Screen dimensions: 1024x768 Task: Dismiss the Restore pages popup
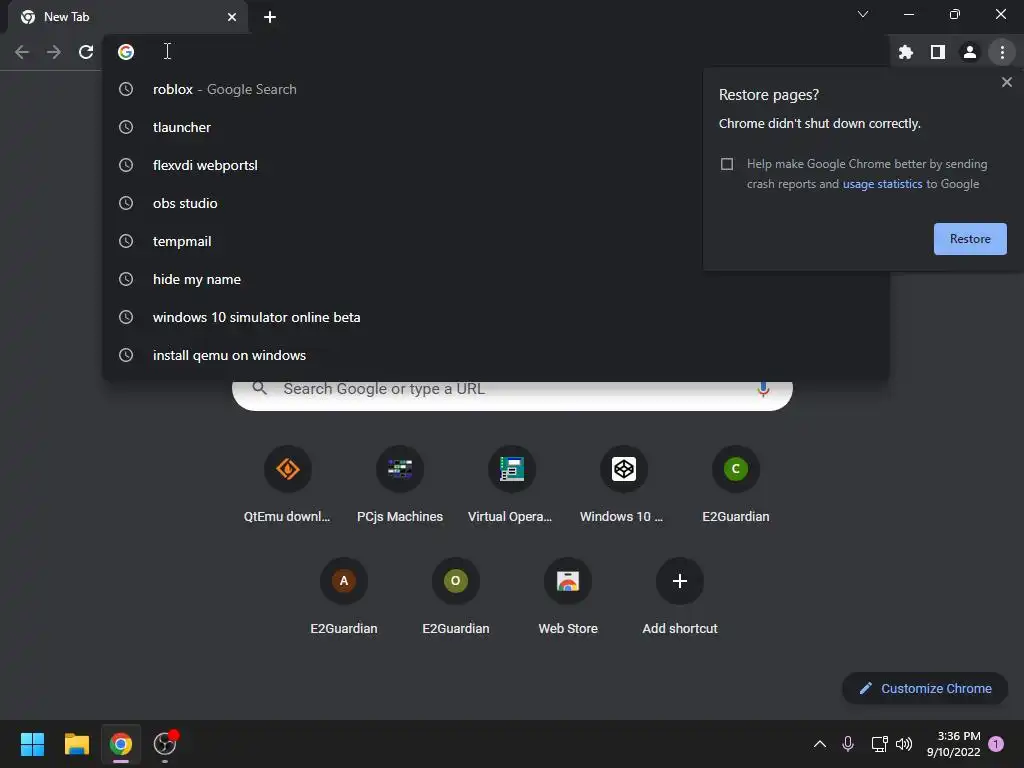pyautogui.click(x=1006, y=82)
